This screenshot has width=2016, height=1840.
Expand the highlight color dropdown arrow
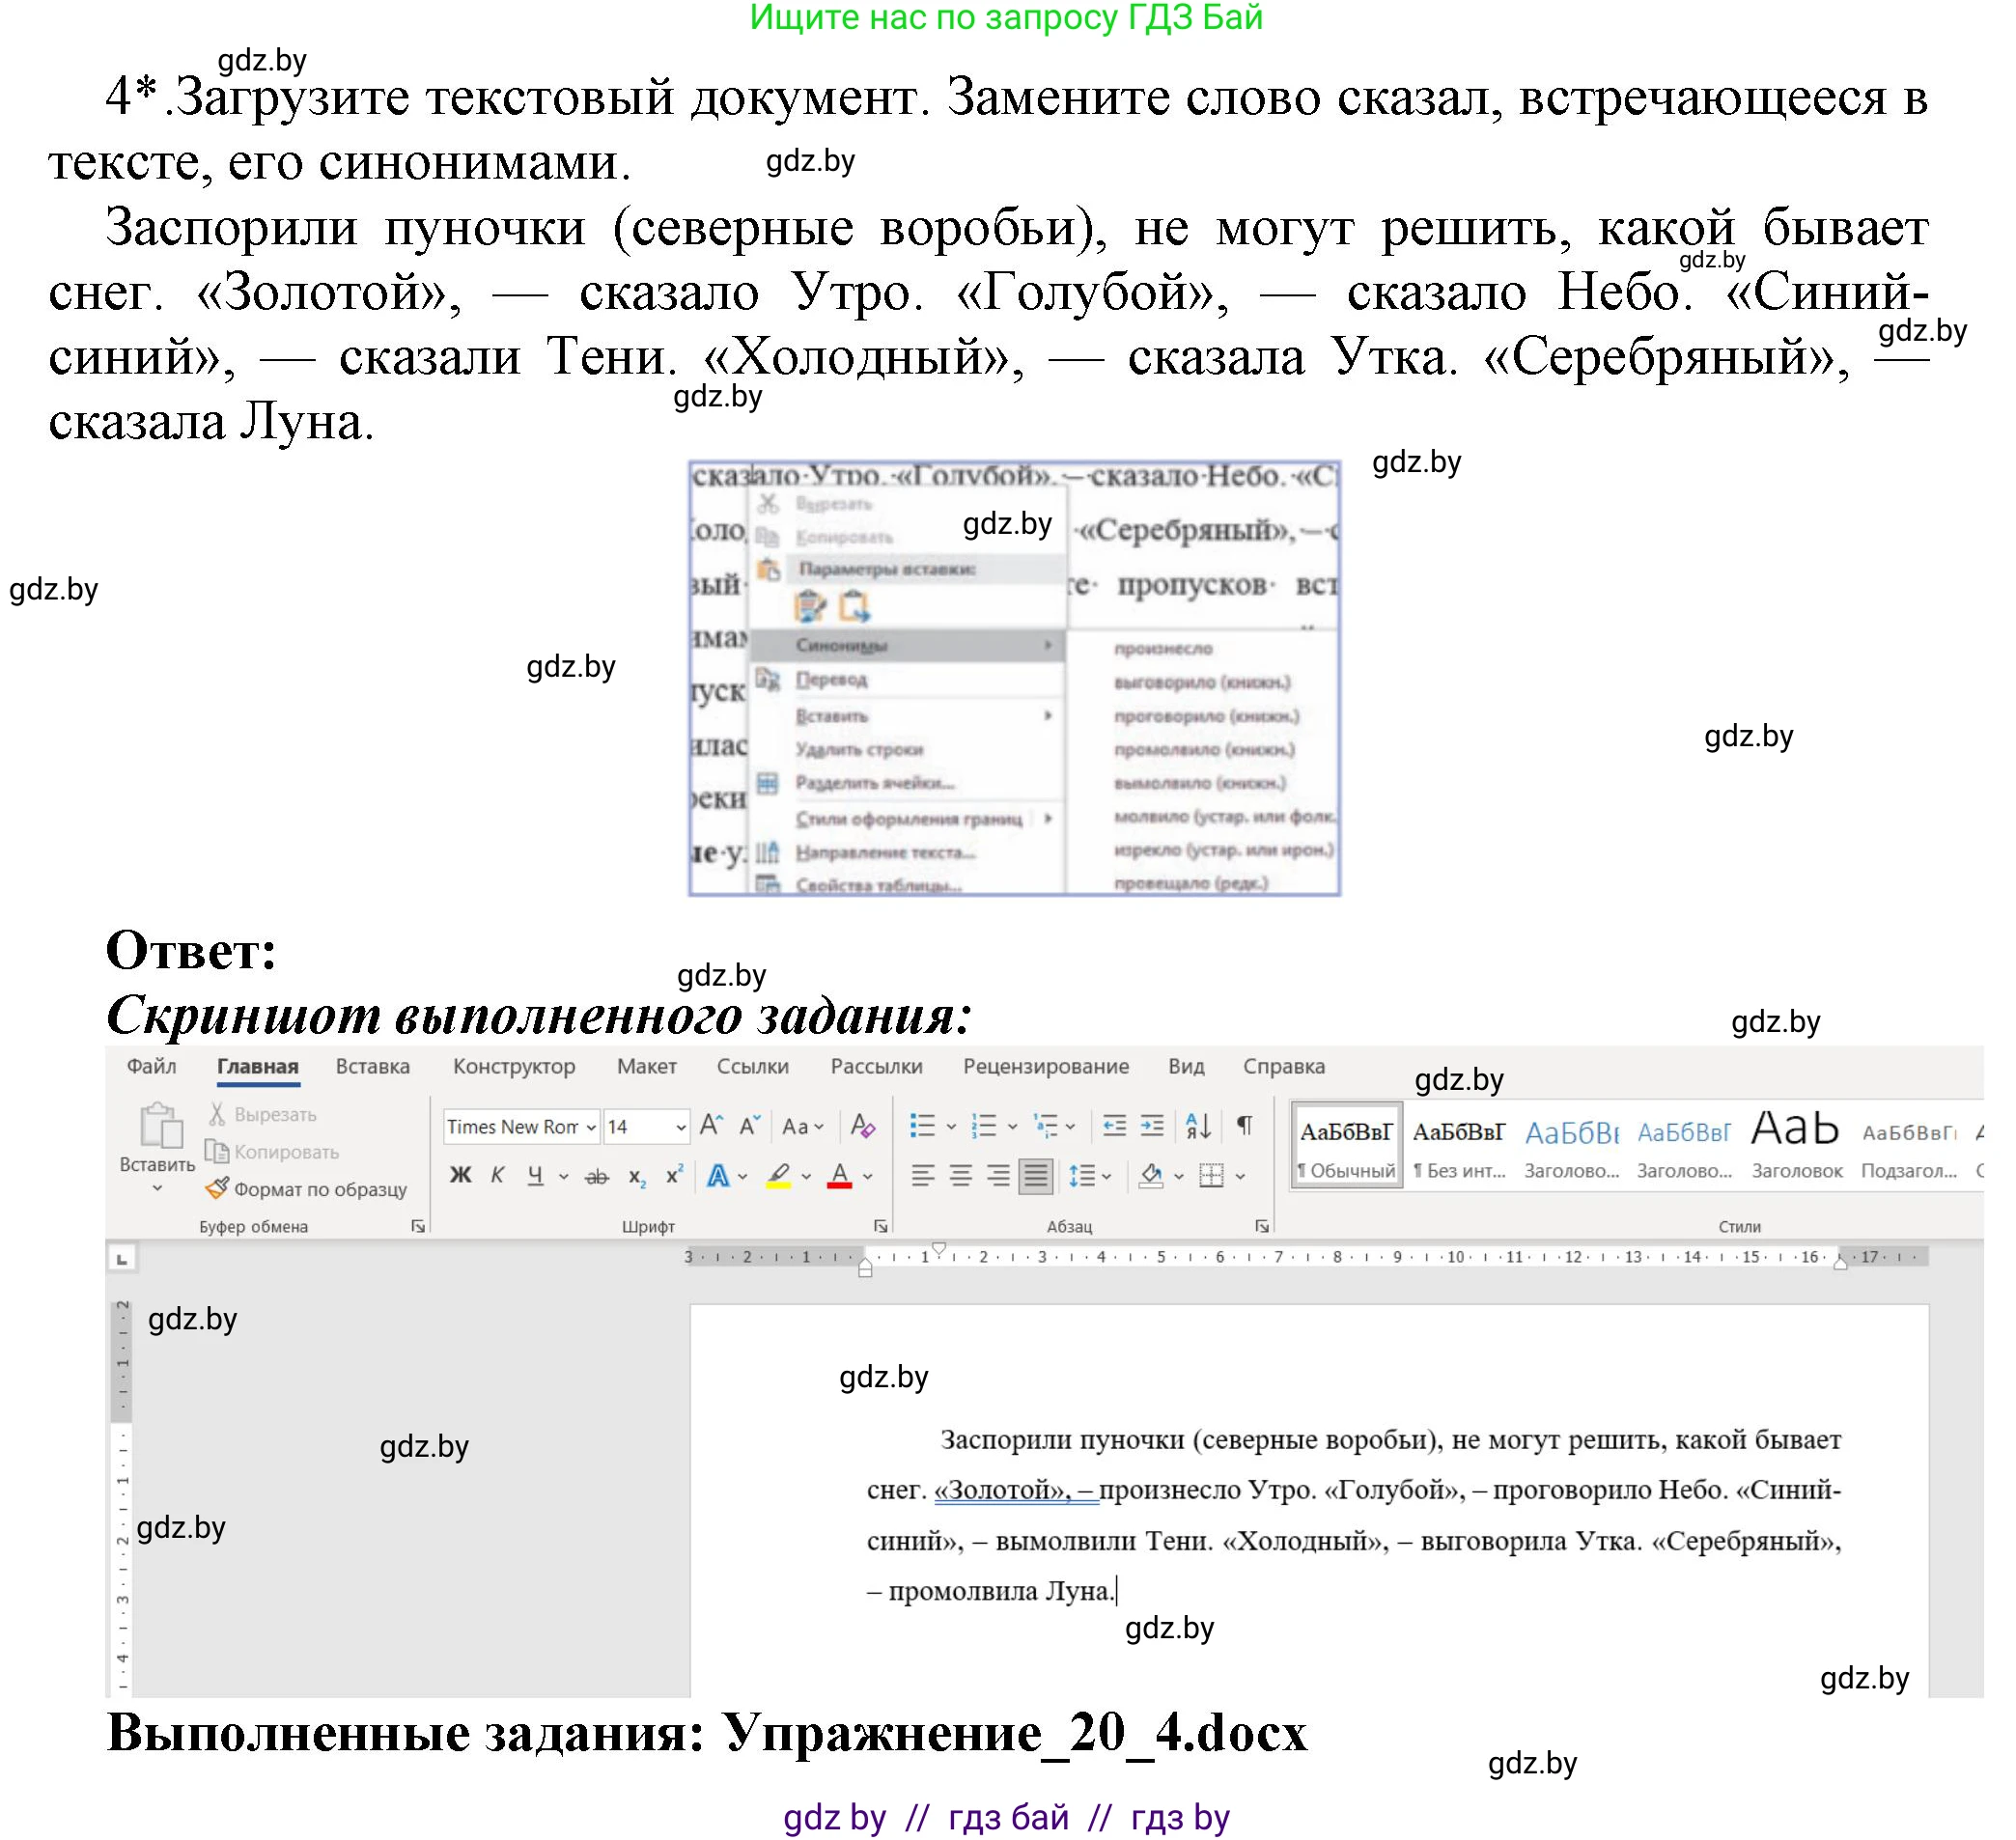pyautogui.click(x=806, y=1175)
